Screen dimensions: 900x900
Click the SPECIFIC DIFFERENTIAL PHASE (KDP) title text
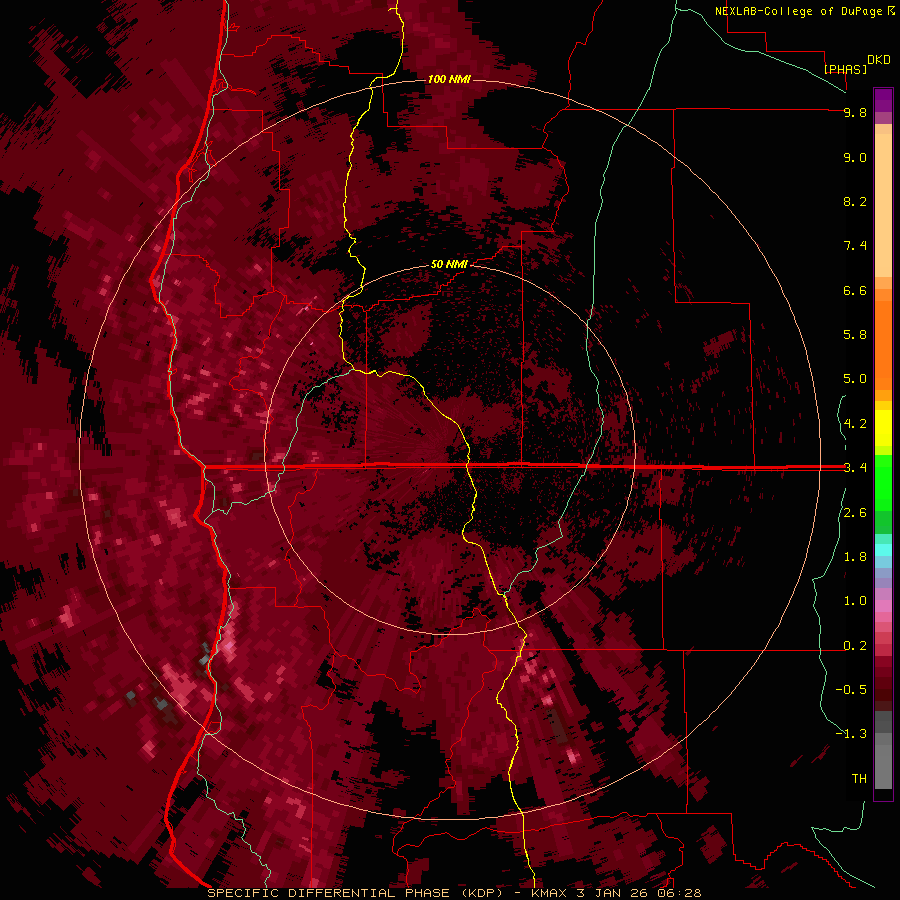click(353, 893)
